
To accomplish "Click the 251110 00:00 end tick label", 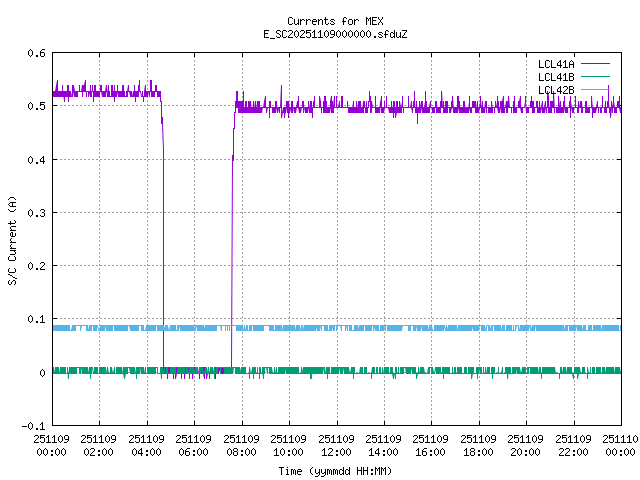I will (620, 445).
